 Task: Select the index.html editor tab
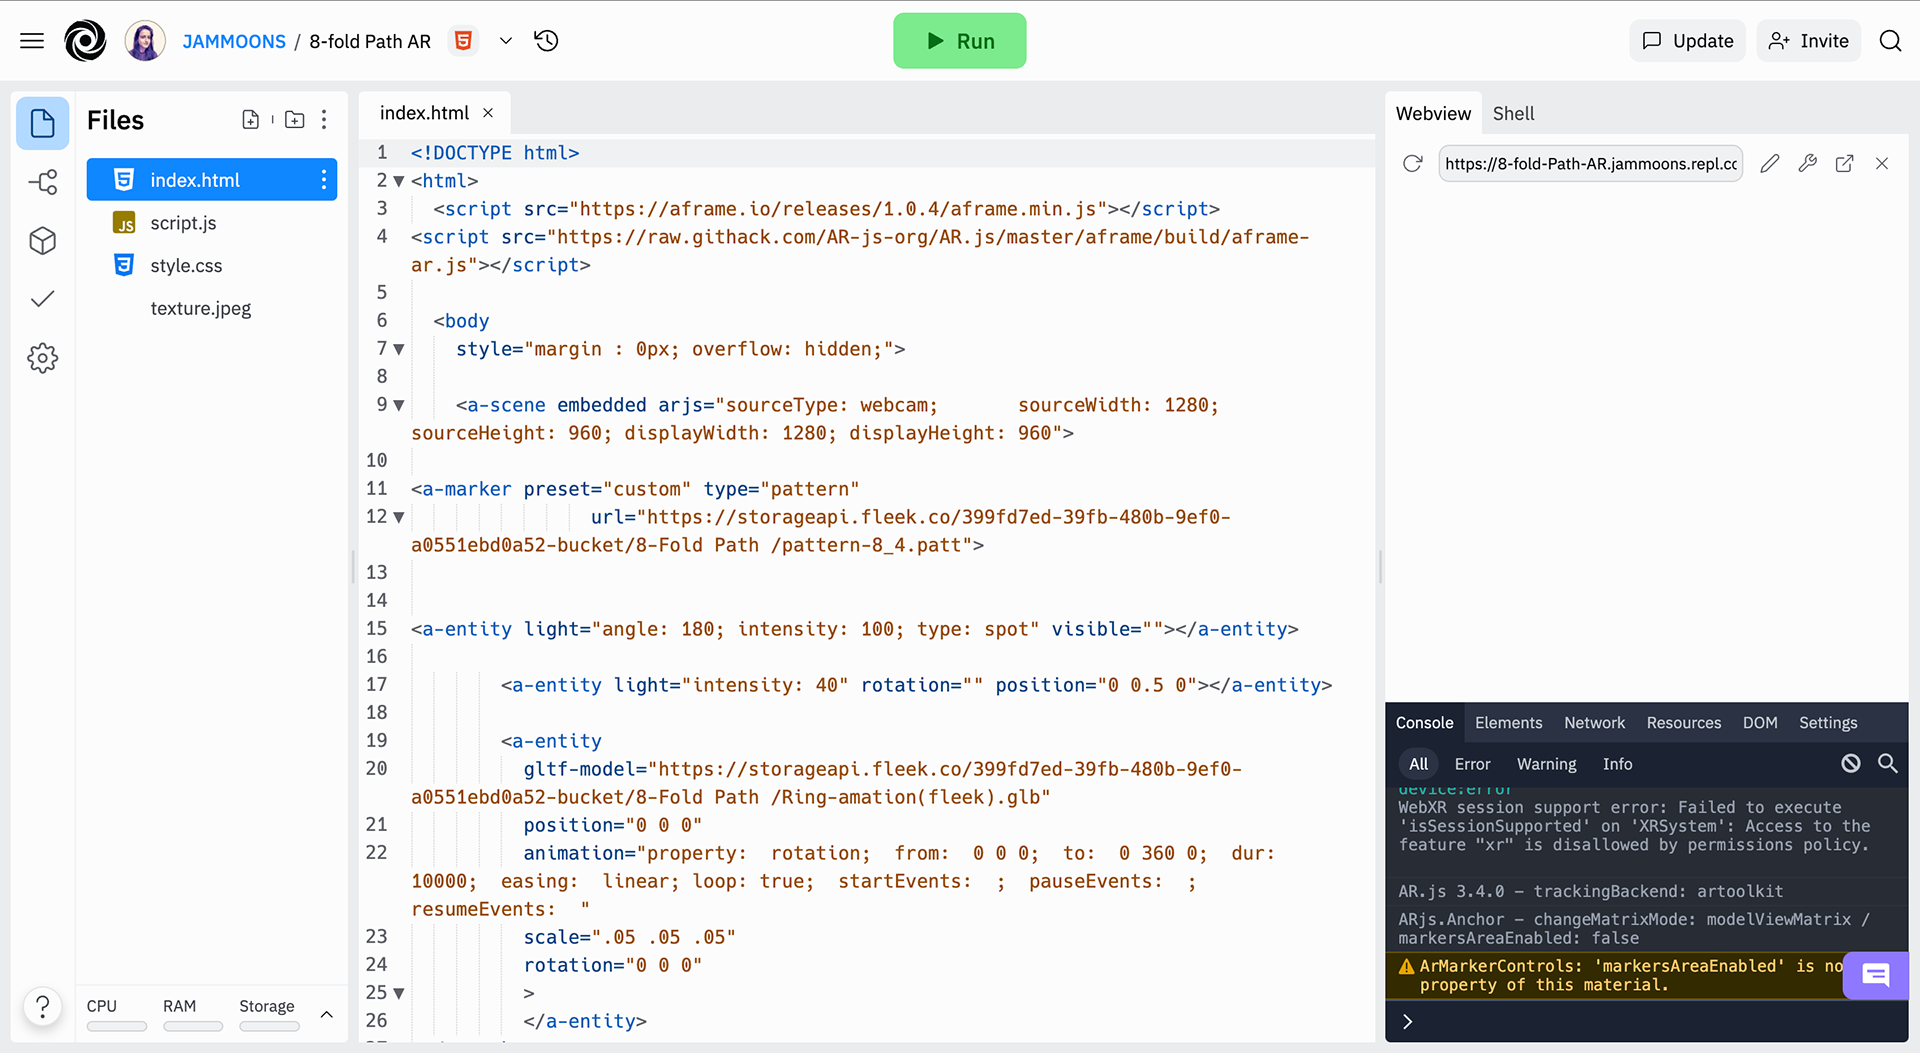pyautogui.click(x=435, y=113)
